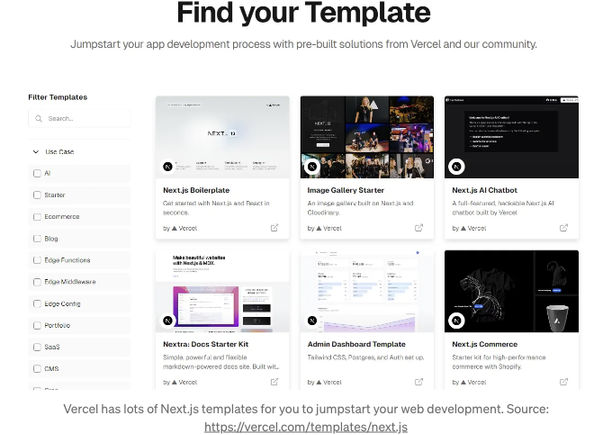Click the Next.js logo badge on Admin Dashboard Template thumbnail
612x435 pixels.
pos(312,321)
